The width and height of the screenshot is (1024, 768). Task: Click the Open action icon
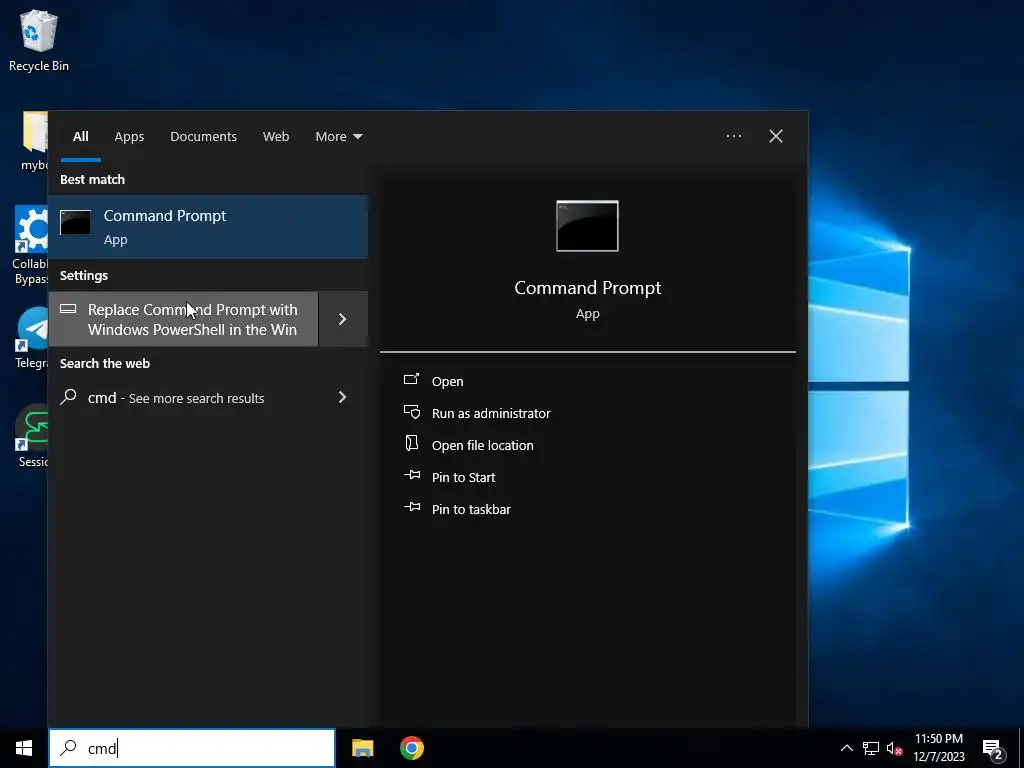tap(411, 379)
